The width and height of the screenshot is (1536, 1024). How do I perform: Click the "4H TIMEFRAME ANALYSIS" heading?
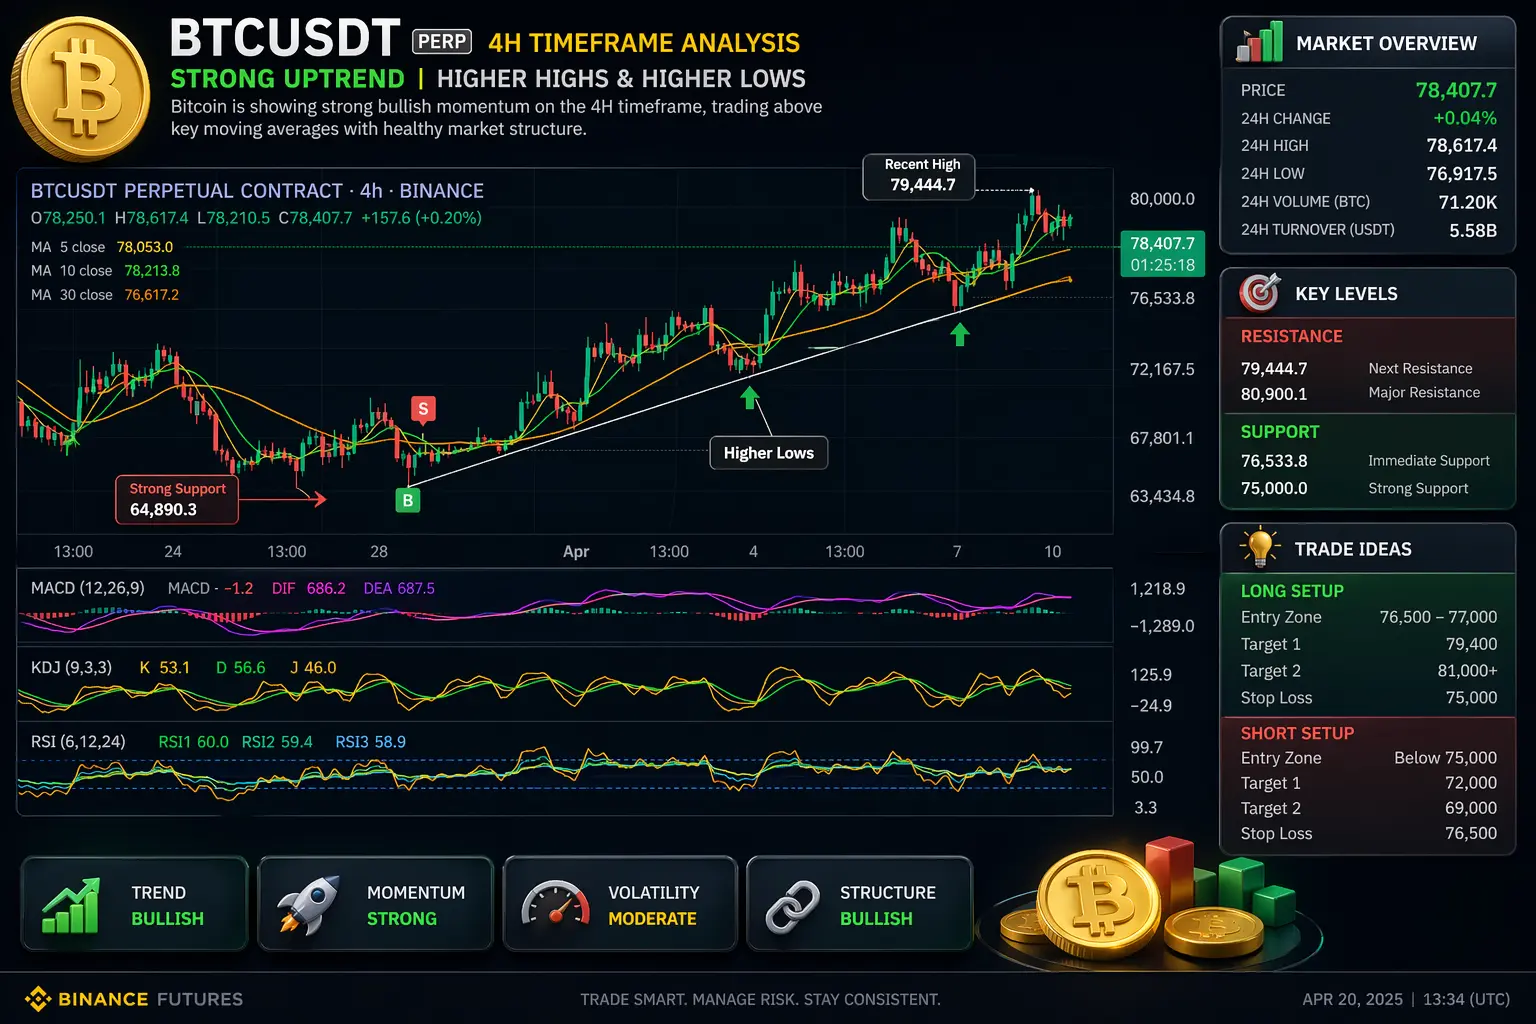click(x=644, y=43)
